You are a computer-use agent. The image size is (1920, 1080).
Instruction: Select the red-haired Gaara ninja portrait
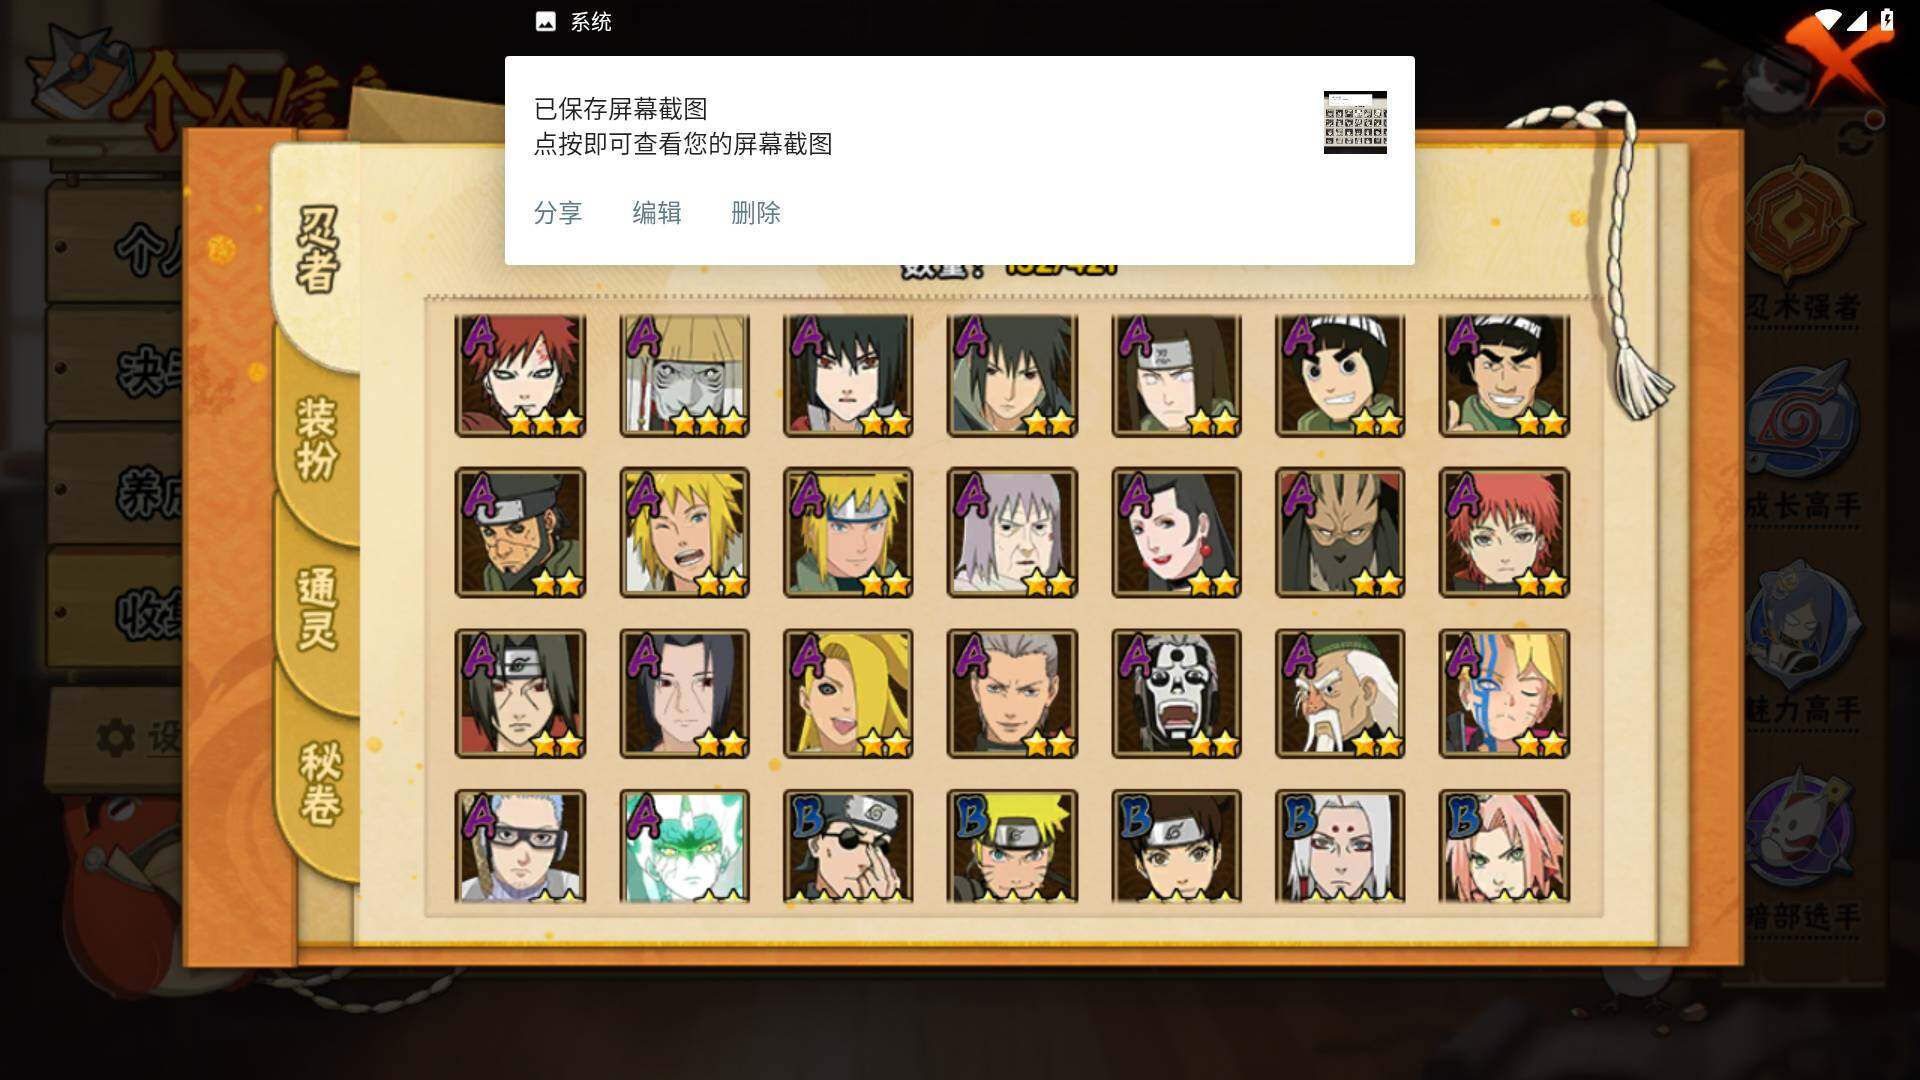click(x=520, y=376)
